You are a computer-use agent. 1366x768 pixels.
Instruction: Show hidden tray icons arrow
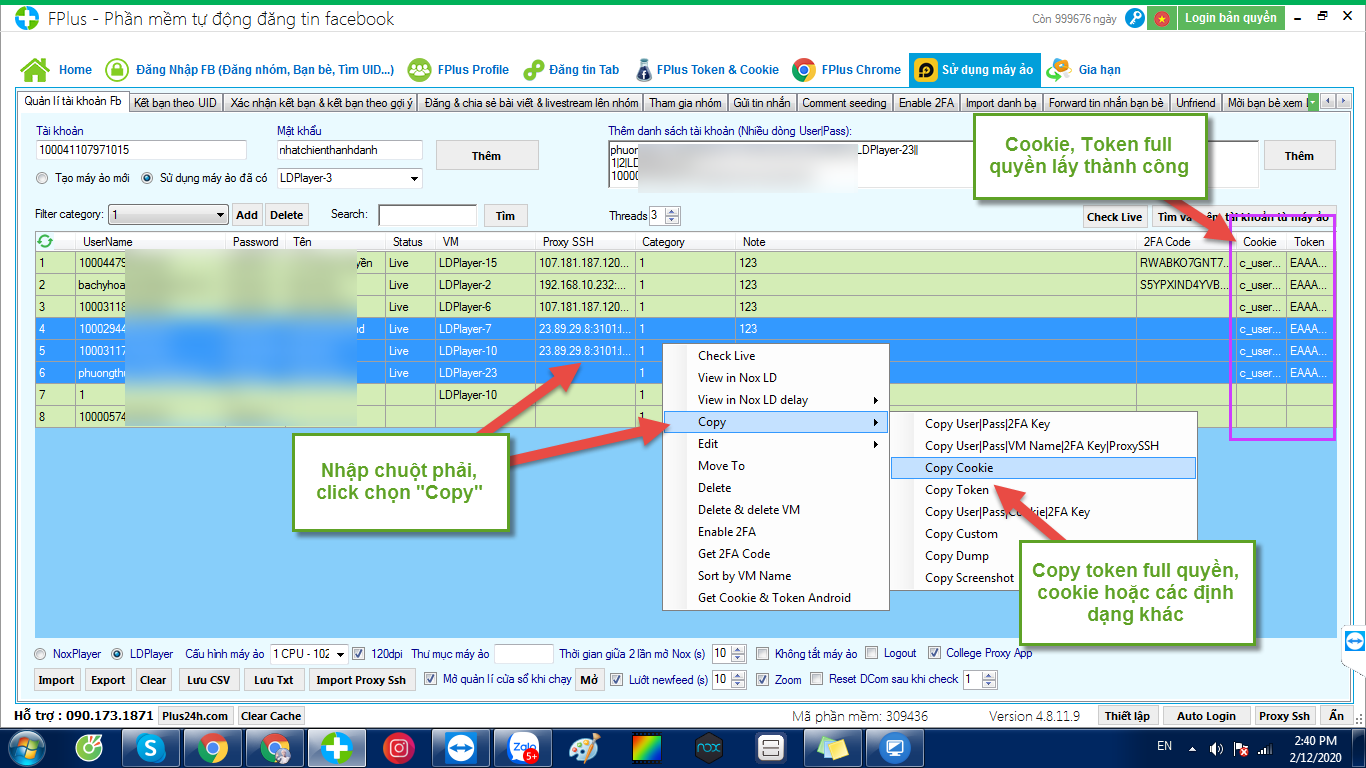coord(1192,748)
